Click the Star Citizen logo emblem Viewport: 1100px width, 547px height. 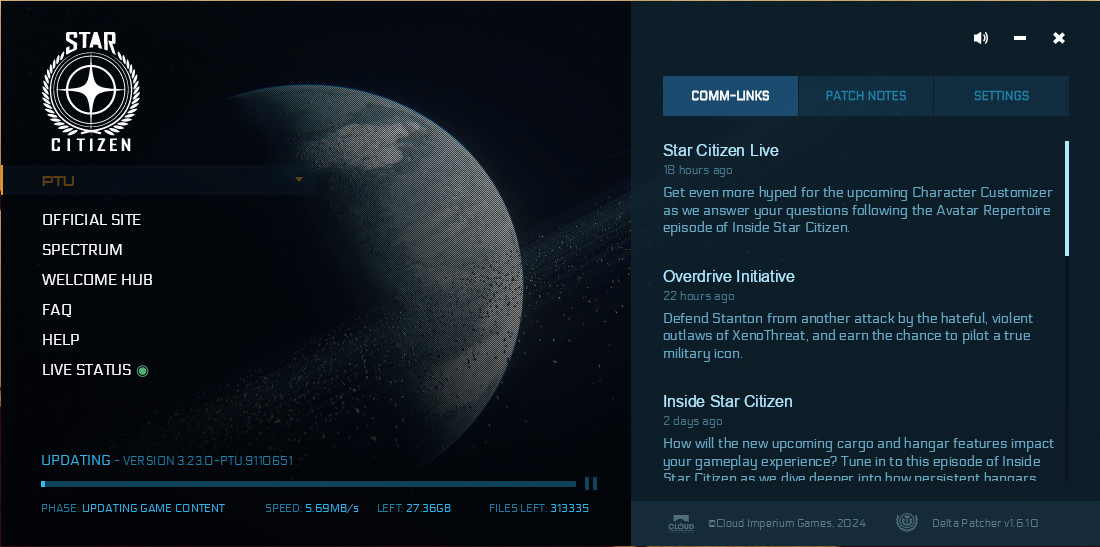pyautogui.click(x=91, y=91)
